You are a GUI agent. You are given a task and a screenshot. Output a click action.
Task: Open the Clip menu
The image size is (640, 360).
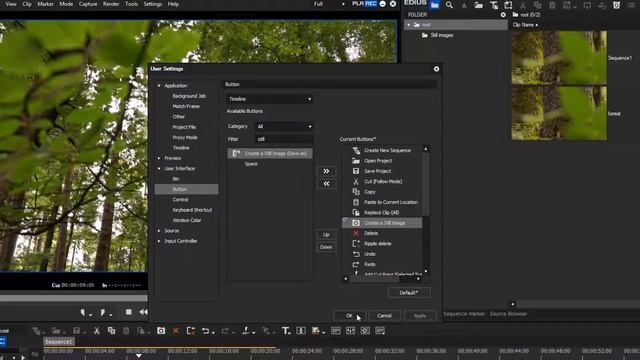[27, 4]
